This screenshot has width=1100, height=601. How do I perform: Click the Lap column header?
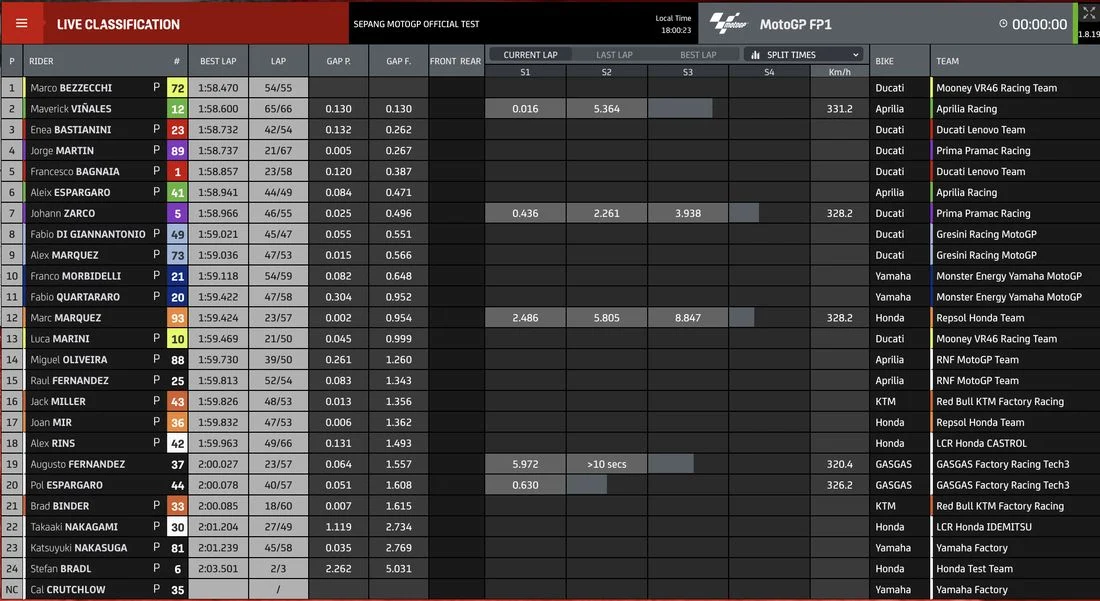[279, 61]
